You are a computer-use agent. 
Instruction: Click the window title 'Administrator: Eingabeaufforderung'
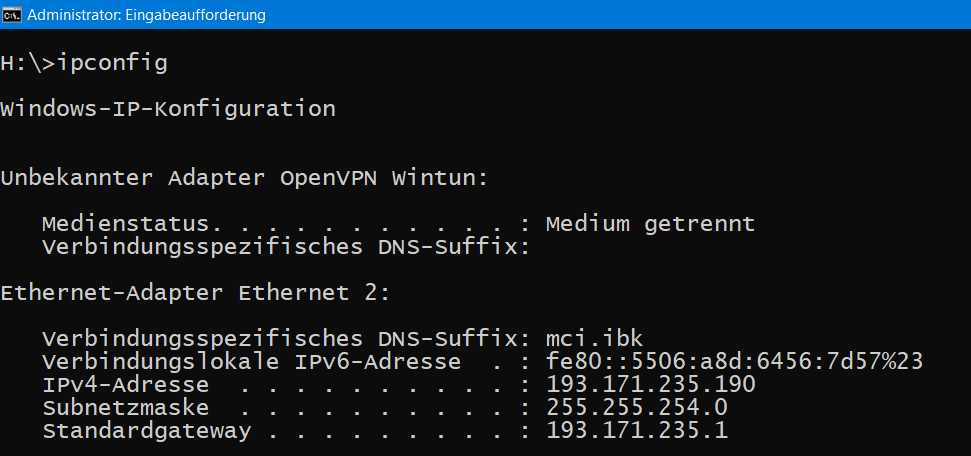pyautogui.click(x=146, y=15)
